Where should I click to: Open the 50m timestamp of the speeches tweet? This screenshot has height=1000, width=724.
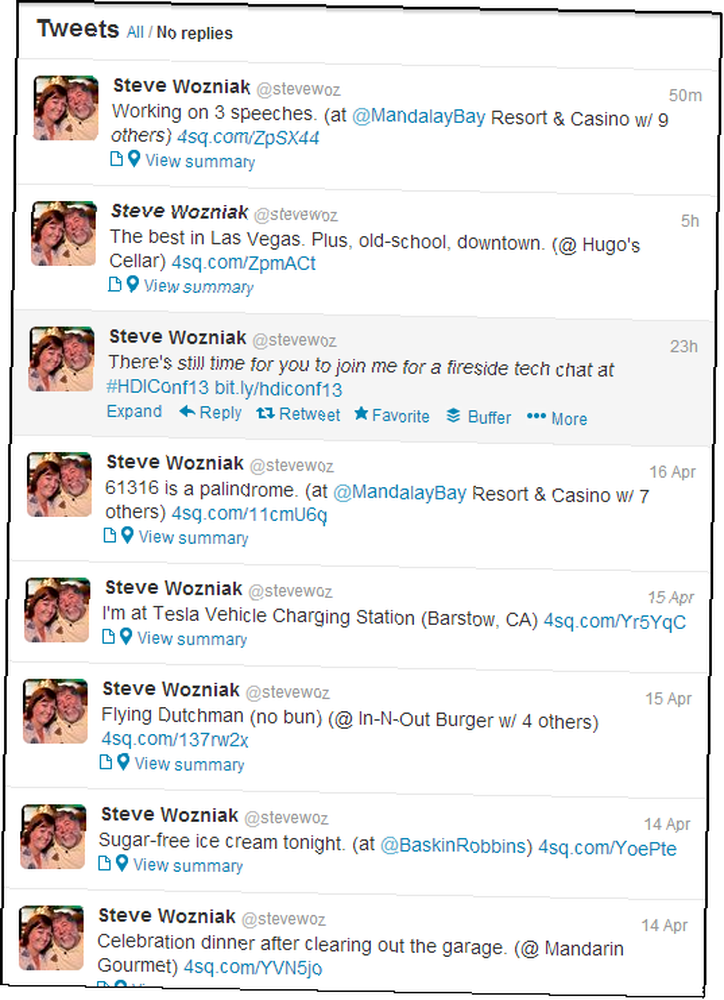click(x=685, y=95)
